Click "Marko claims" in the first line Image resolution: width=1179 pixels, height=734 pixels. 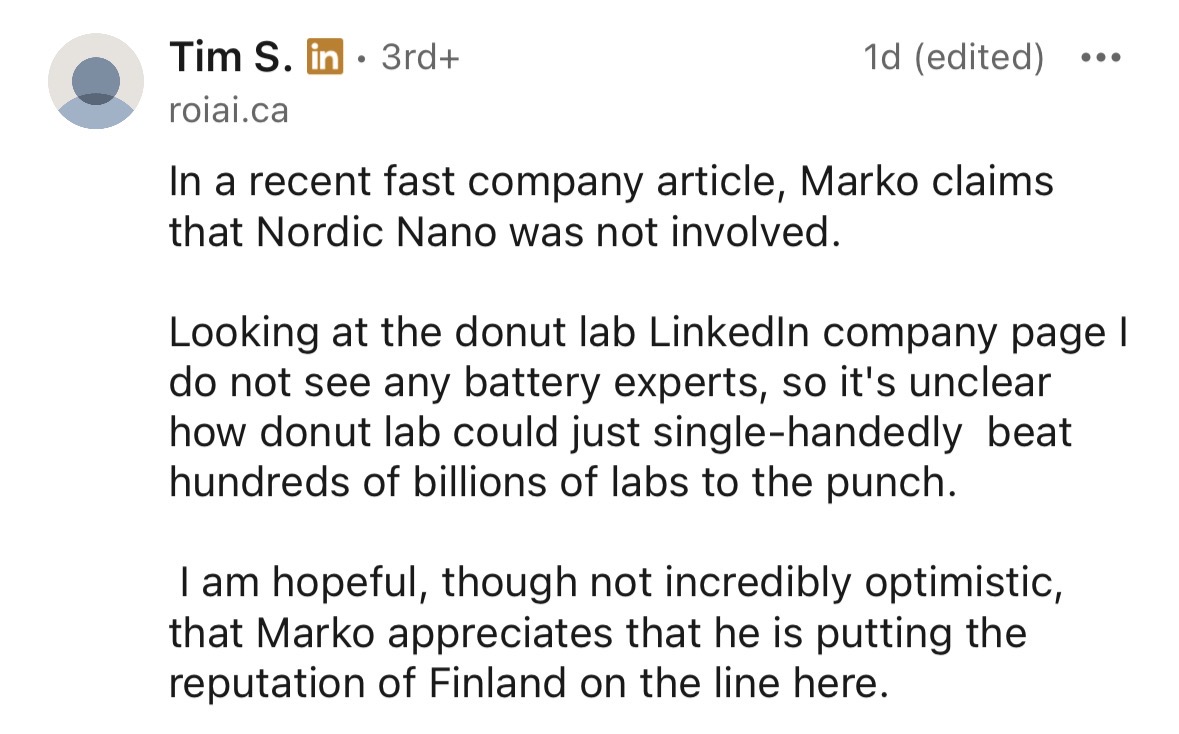[927, 183]
